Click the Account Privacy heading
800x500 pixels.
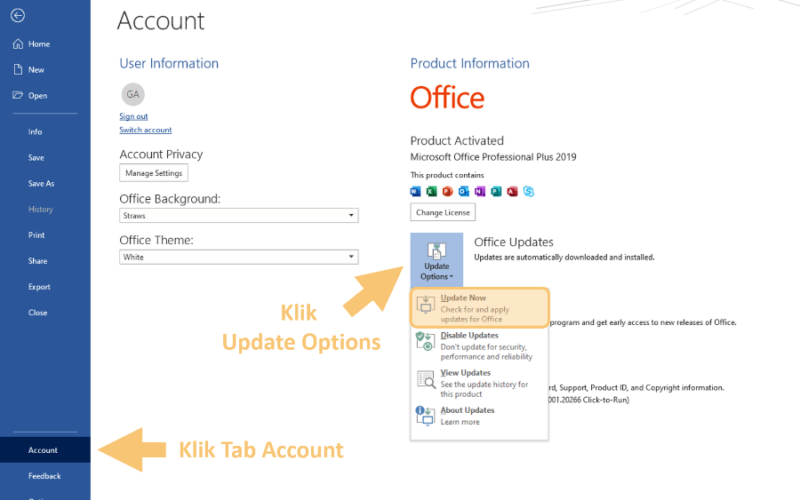(161, 154)
